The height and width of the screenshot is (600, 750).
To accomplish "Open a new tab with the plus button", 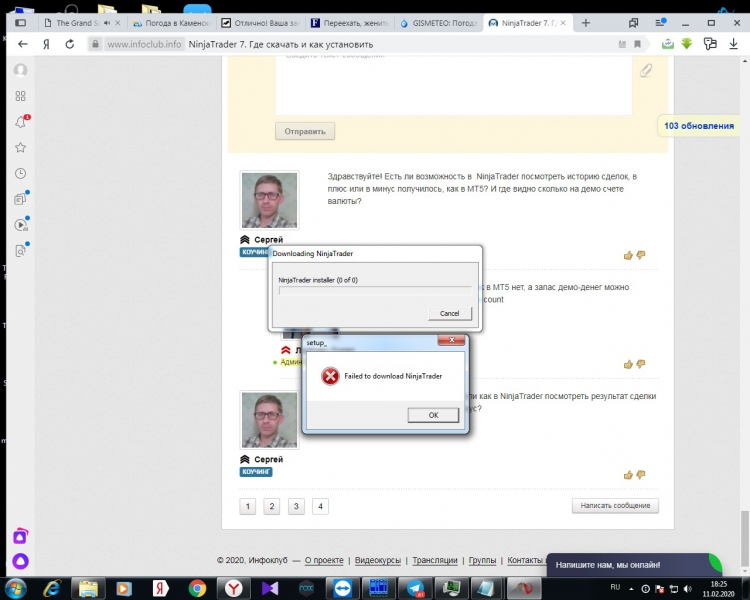I will click(585, 22).
